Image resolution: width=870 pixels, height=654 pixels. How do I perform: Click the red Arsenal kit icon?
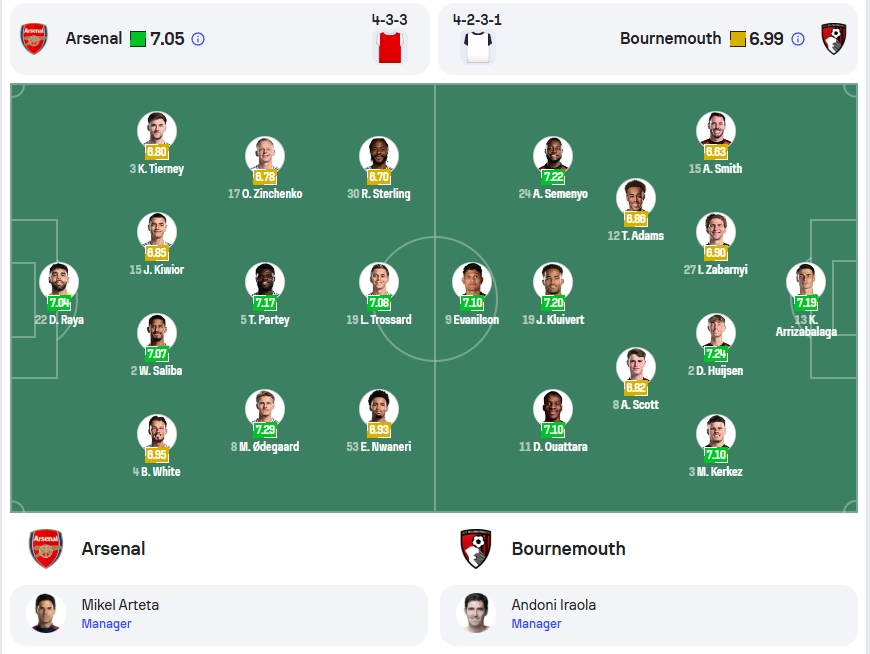pyautogui.click(x=390, y=47)
